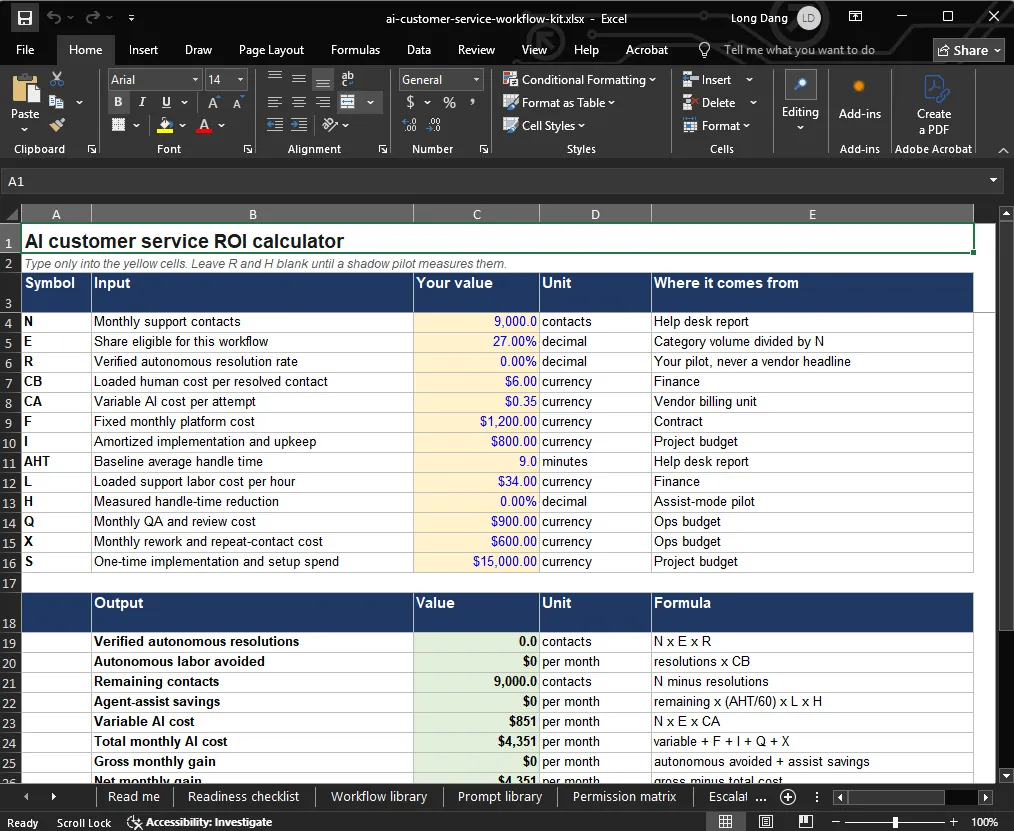This screenshot has height=831, width=1014.
Task: Toggle Italic formatting
Action: 142,102
